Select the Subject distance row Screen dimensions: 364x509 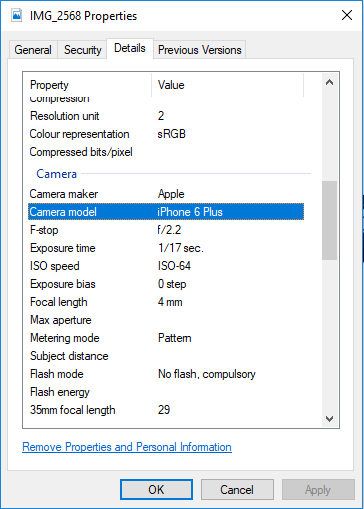(166, 356)
